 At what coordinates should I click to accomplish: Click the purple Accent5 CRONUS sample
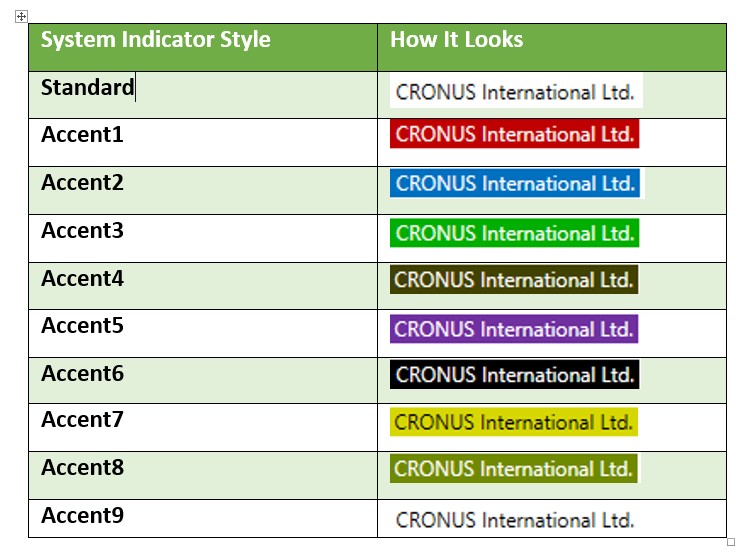coord(514,329)
